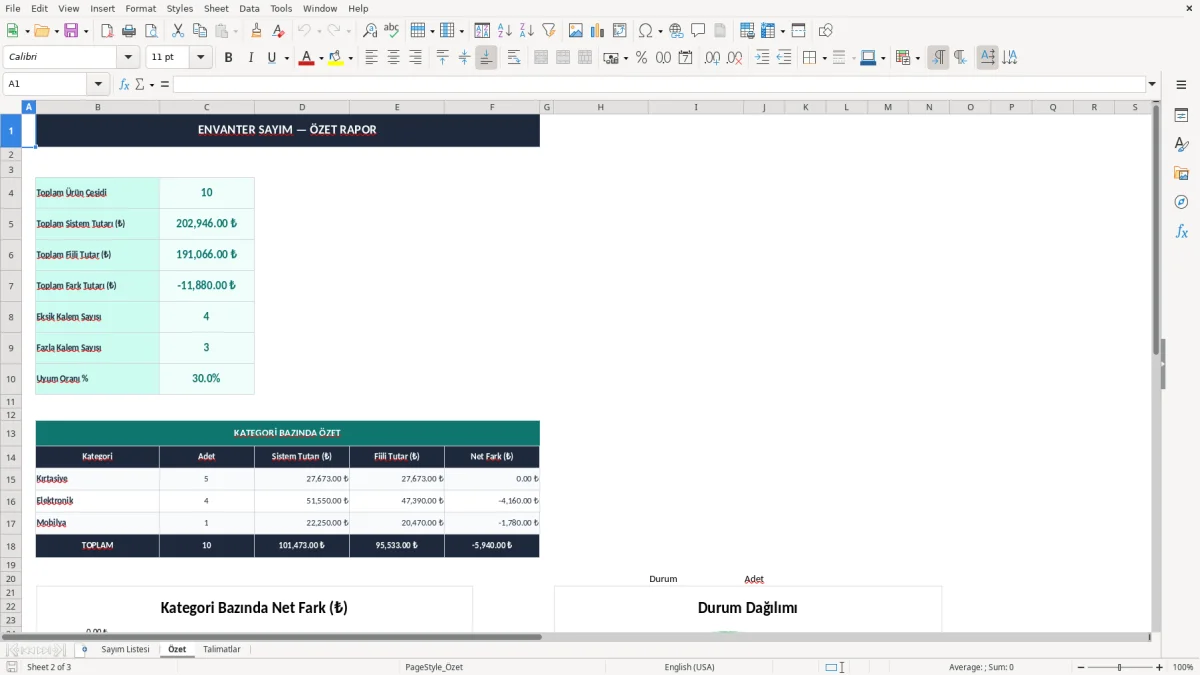Open Borders dropdown arrow

pyautogui.click(x=824, y=58)
